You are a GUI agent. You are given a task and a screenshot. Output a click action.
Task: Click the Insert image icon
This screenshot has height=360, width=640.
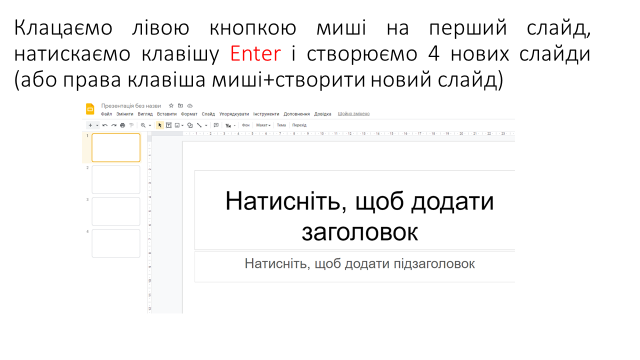point(177,125)
